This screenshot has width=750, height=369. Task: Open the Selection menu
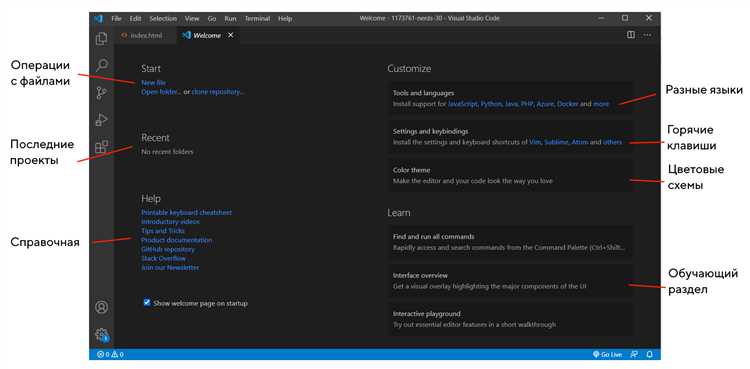coord(163,19)
